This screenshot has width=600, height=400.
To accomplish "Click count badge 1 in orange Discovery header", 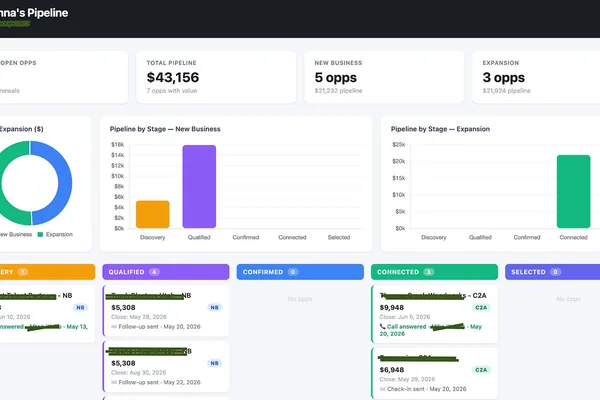I will click(x=23, y=272).
